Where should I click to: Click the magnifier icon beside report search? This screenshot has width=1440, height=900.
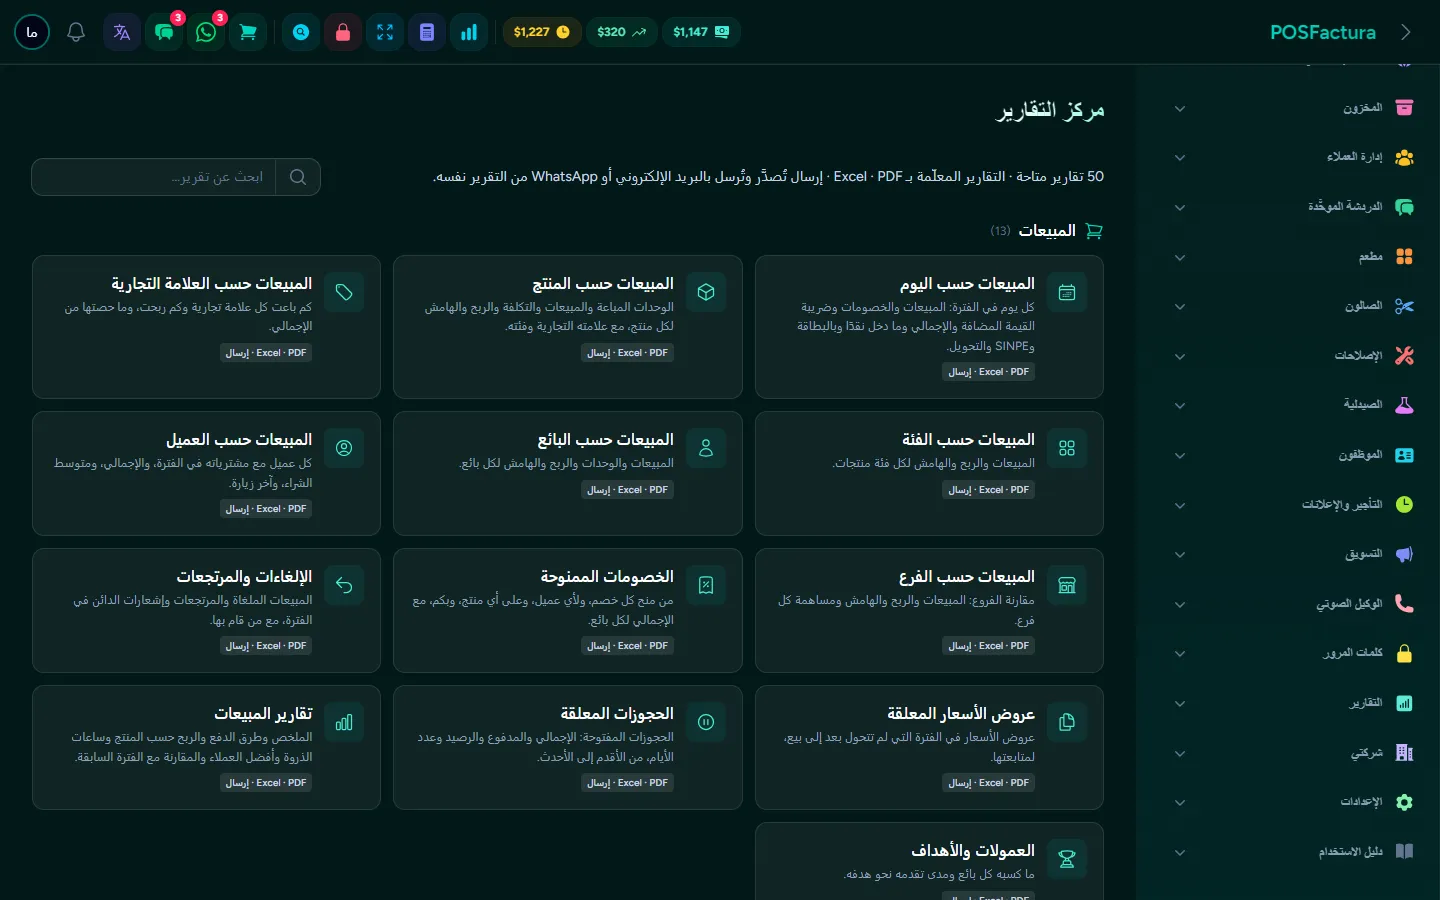pyautogui.click(x=298, y=177)
